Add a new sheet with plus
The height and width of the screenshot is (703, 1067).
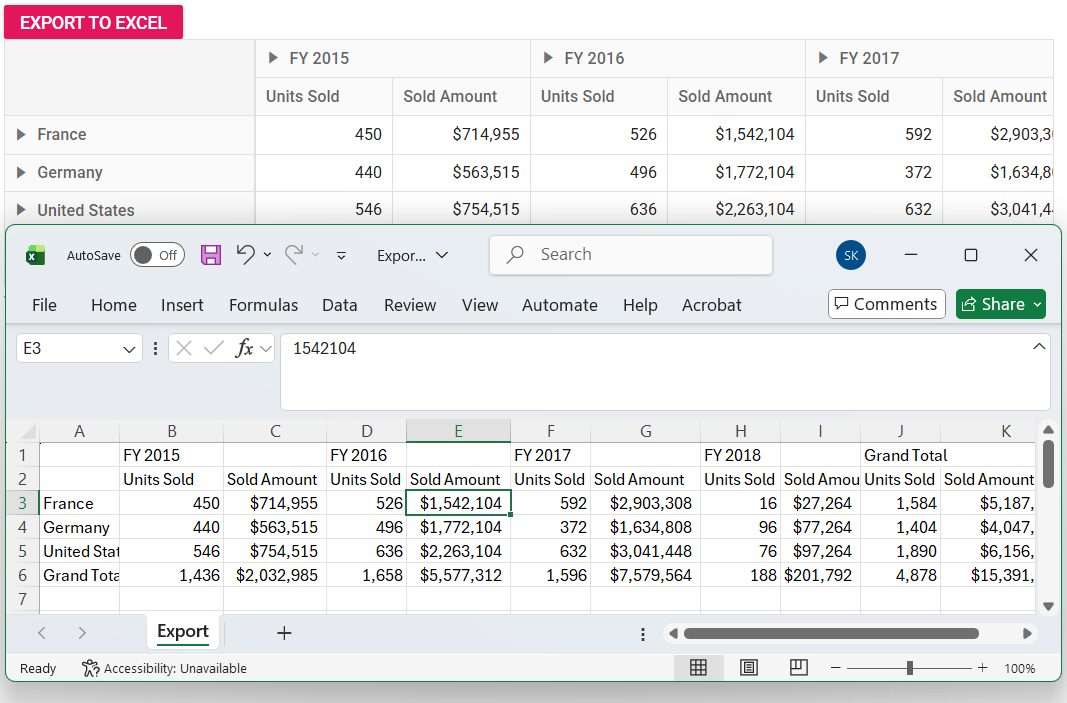[x=284, y=633]
